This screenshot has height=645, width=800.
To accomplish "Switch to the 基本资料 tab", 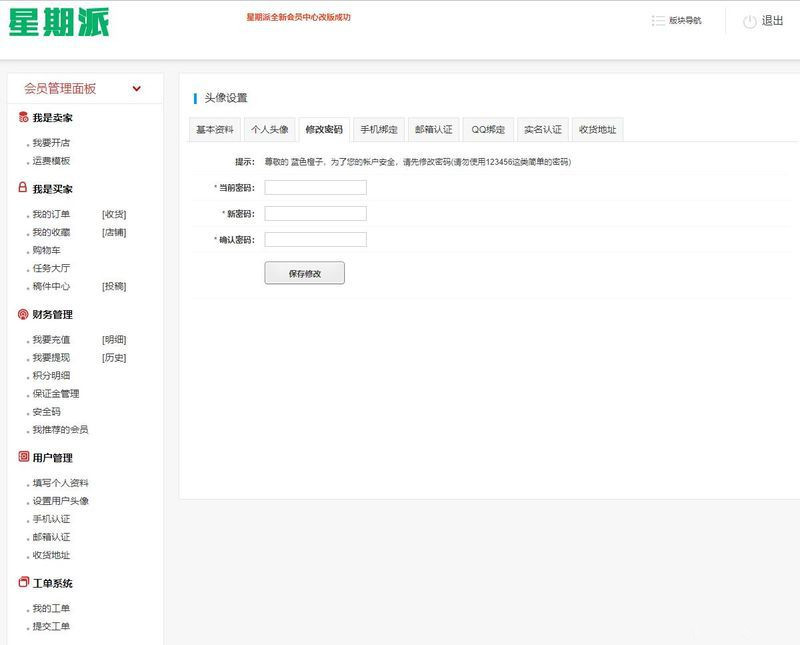I will 216,129.
